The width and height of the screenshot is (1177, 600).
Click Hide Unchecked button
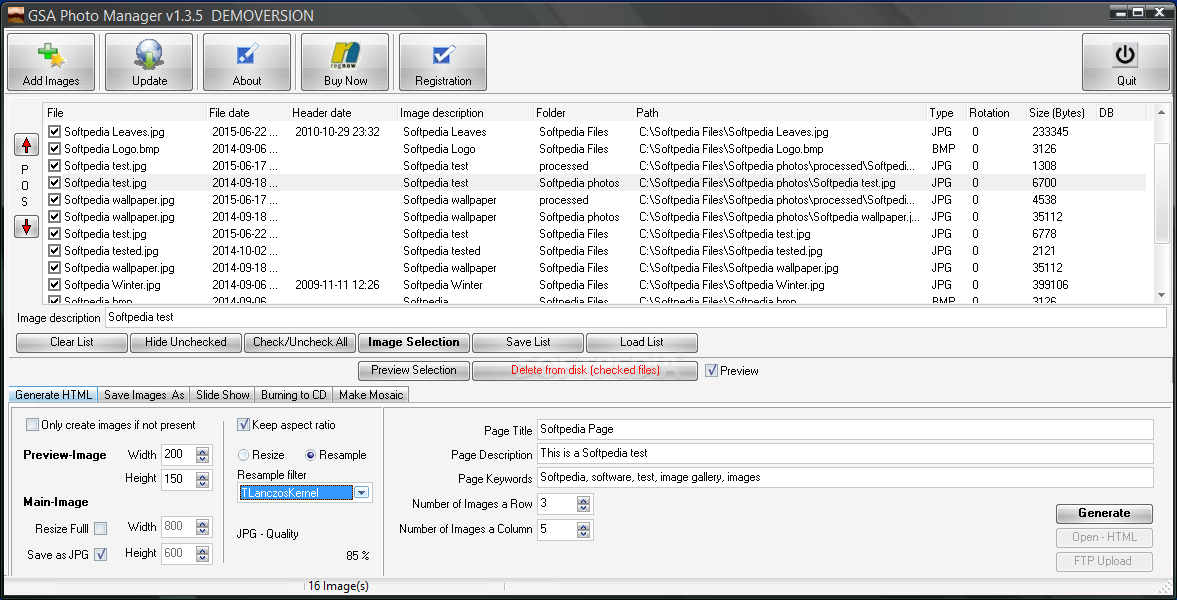[185, 342]
